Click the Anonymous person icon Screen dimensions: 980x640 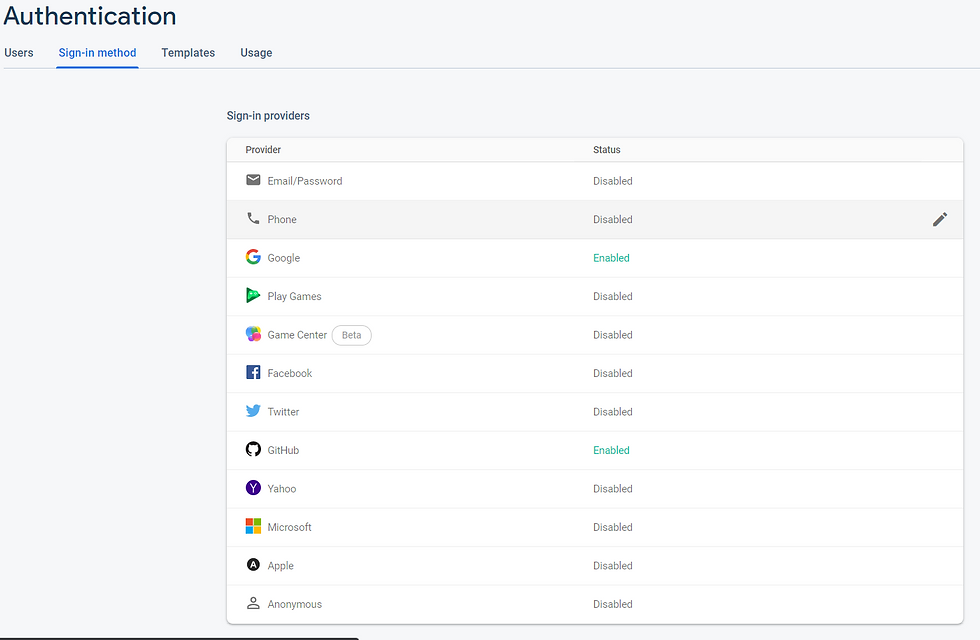(253, 603)
